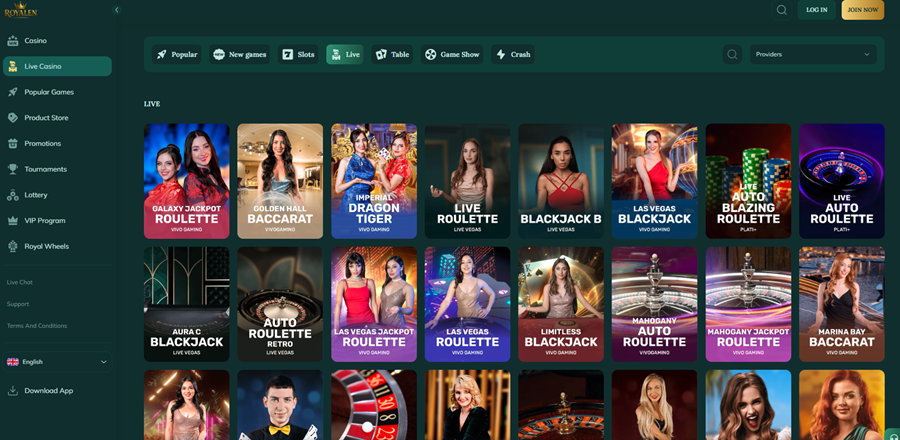Open Live Auto Blazing Roulette game
The height and width of the screenshot is (440, 900).
click(x=748, y=181)
